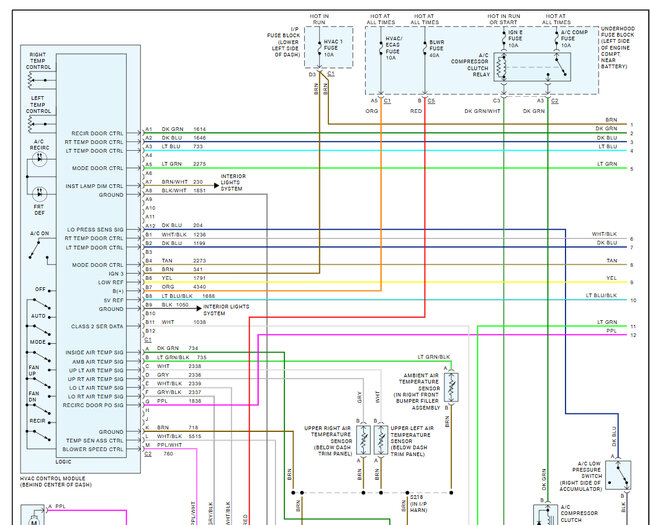Click wire number 1688 on LT BLU/BLK wire
The width and height of the screenshot is (650, 525).
pos(209,296)
